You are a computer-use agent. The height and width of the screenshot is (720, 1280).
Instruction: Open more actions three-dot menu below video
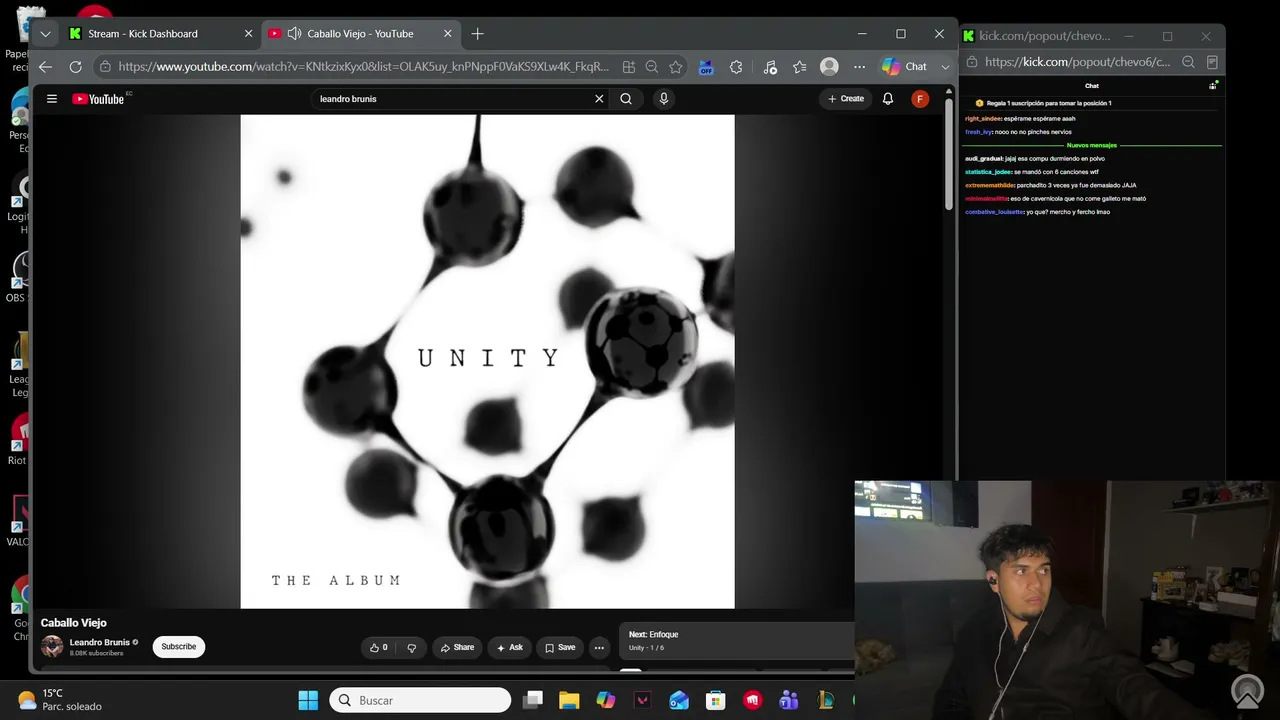pyautogui.click(x=599, y=648)
